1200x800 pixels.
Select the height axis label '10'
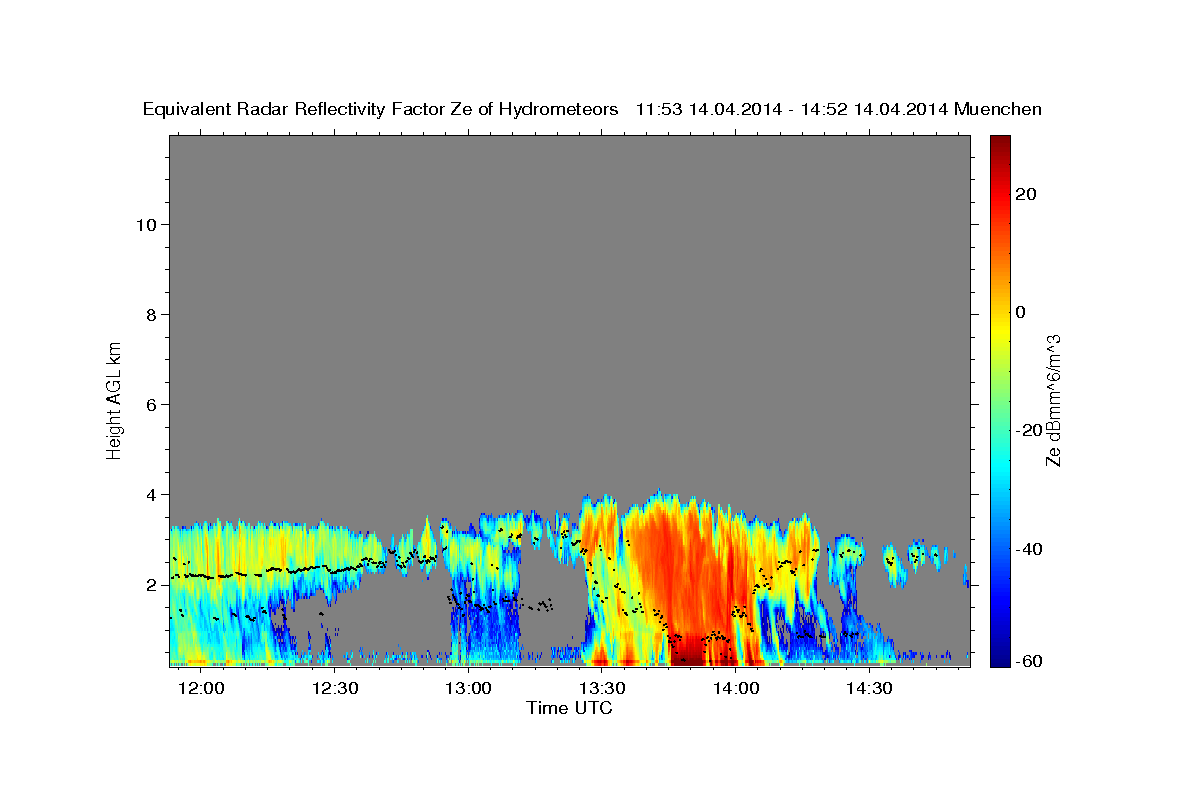(146, 224)
